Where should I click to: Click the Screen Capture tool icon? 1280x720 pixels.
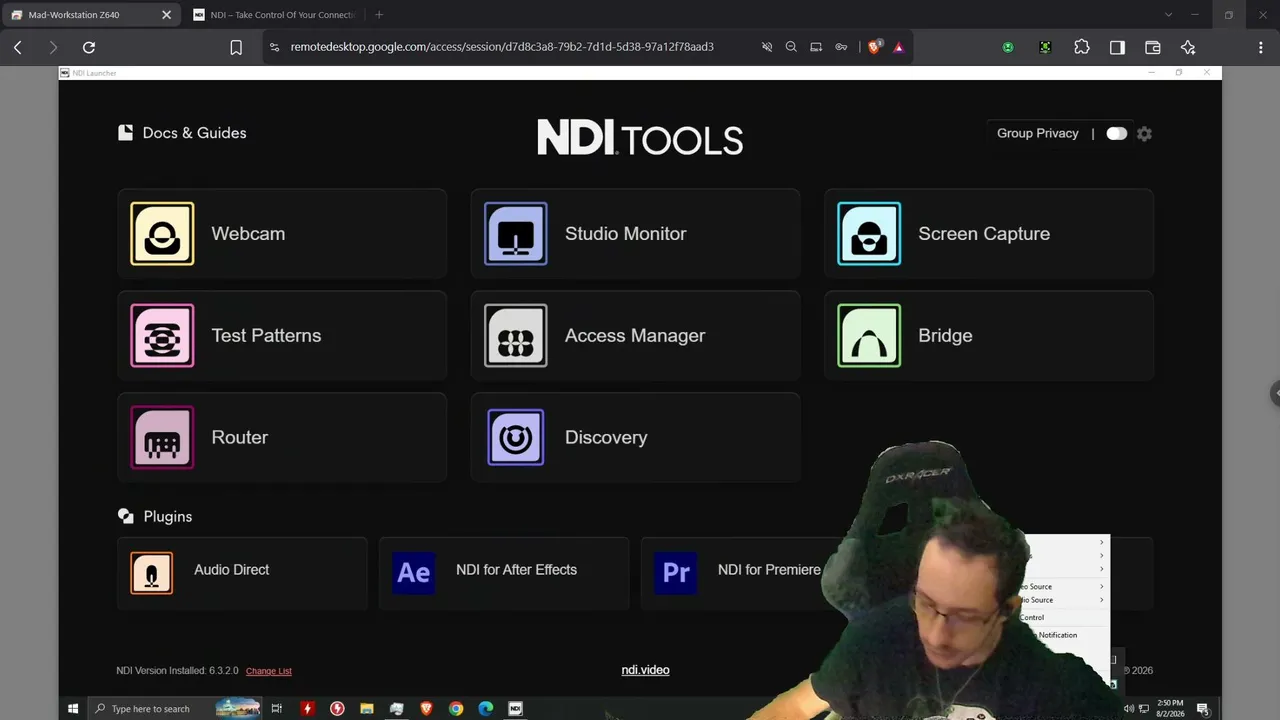pos(869,234)
